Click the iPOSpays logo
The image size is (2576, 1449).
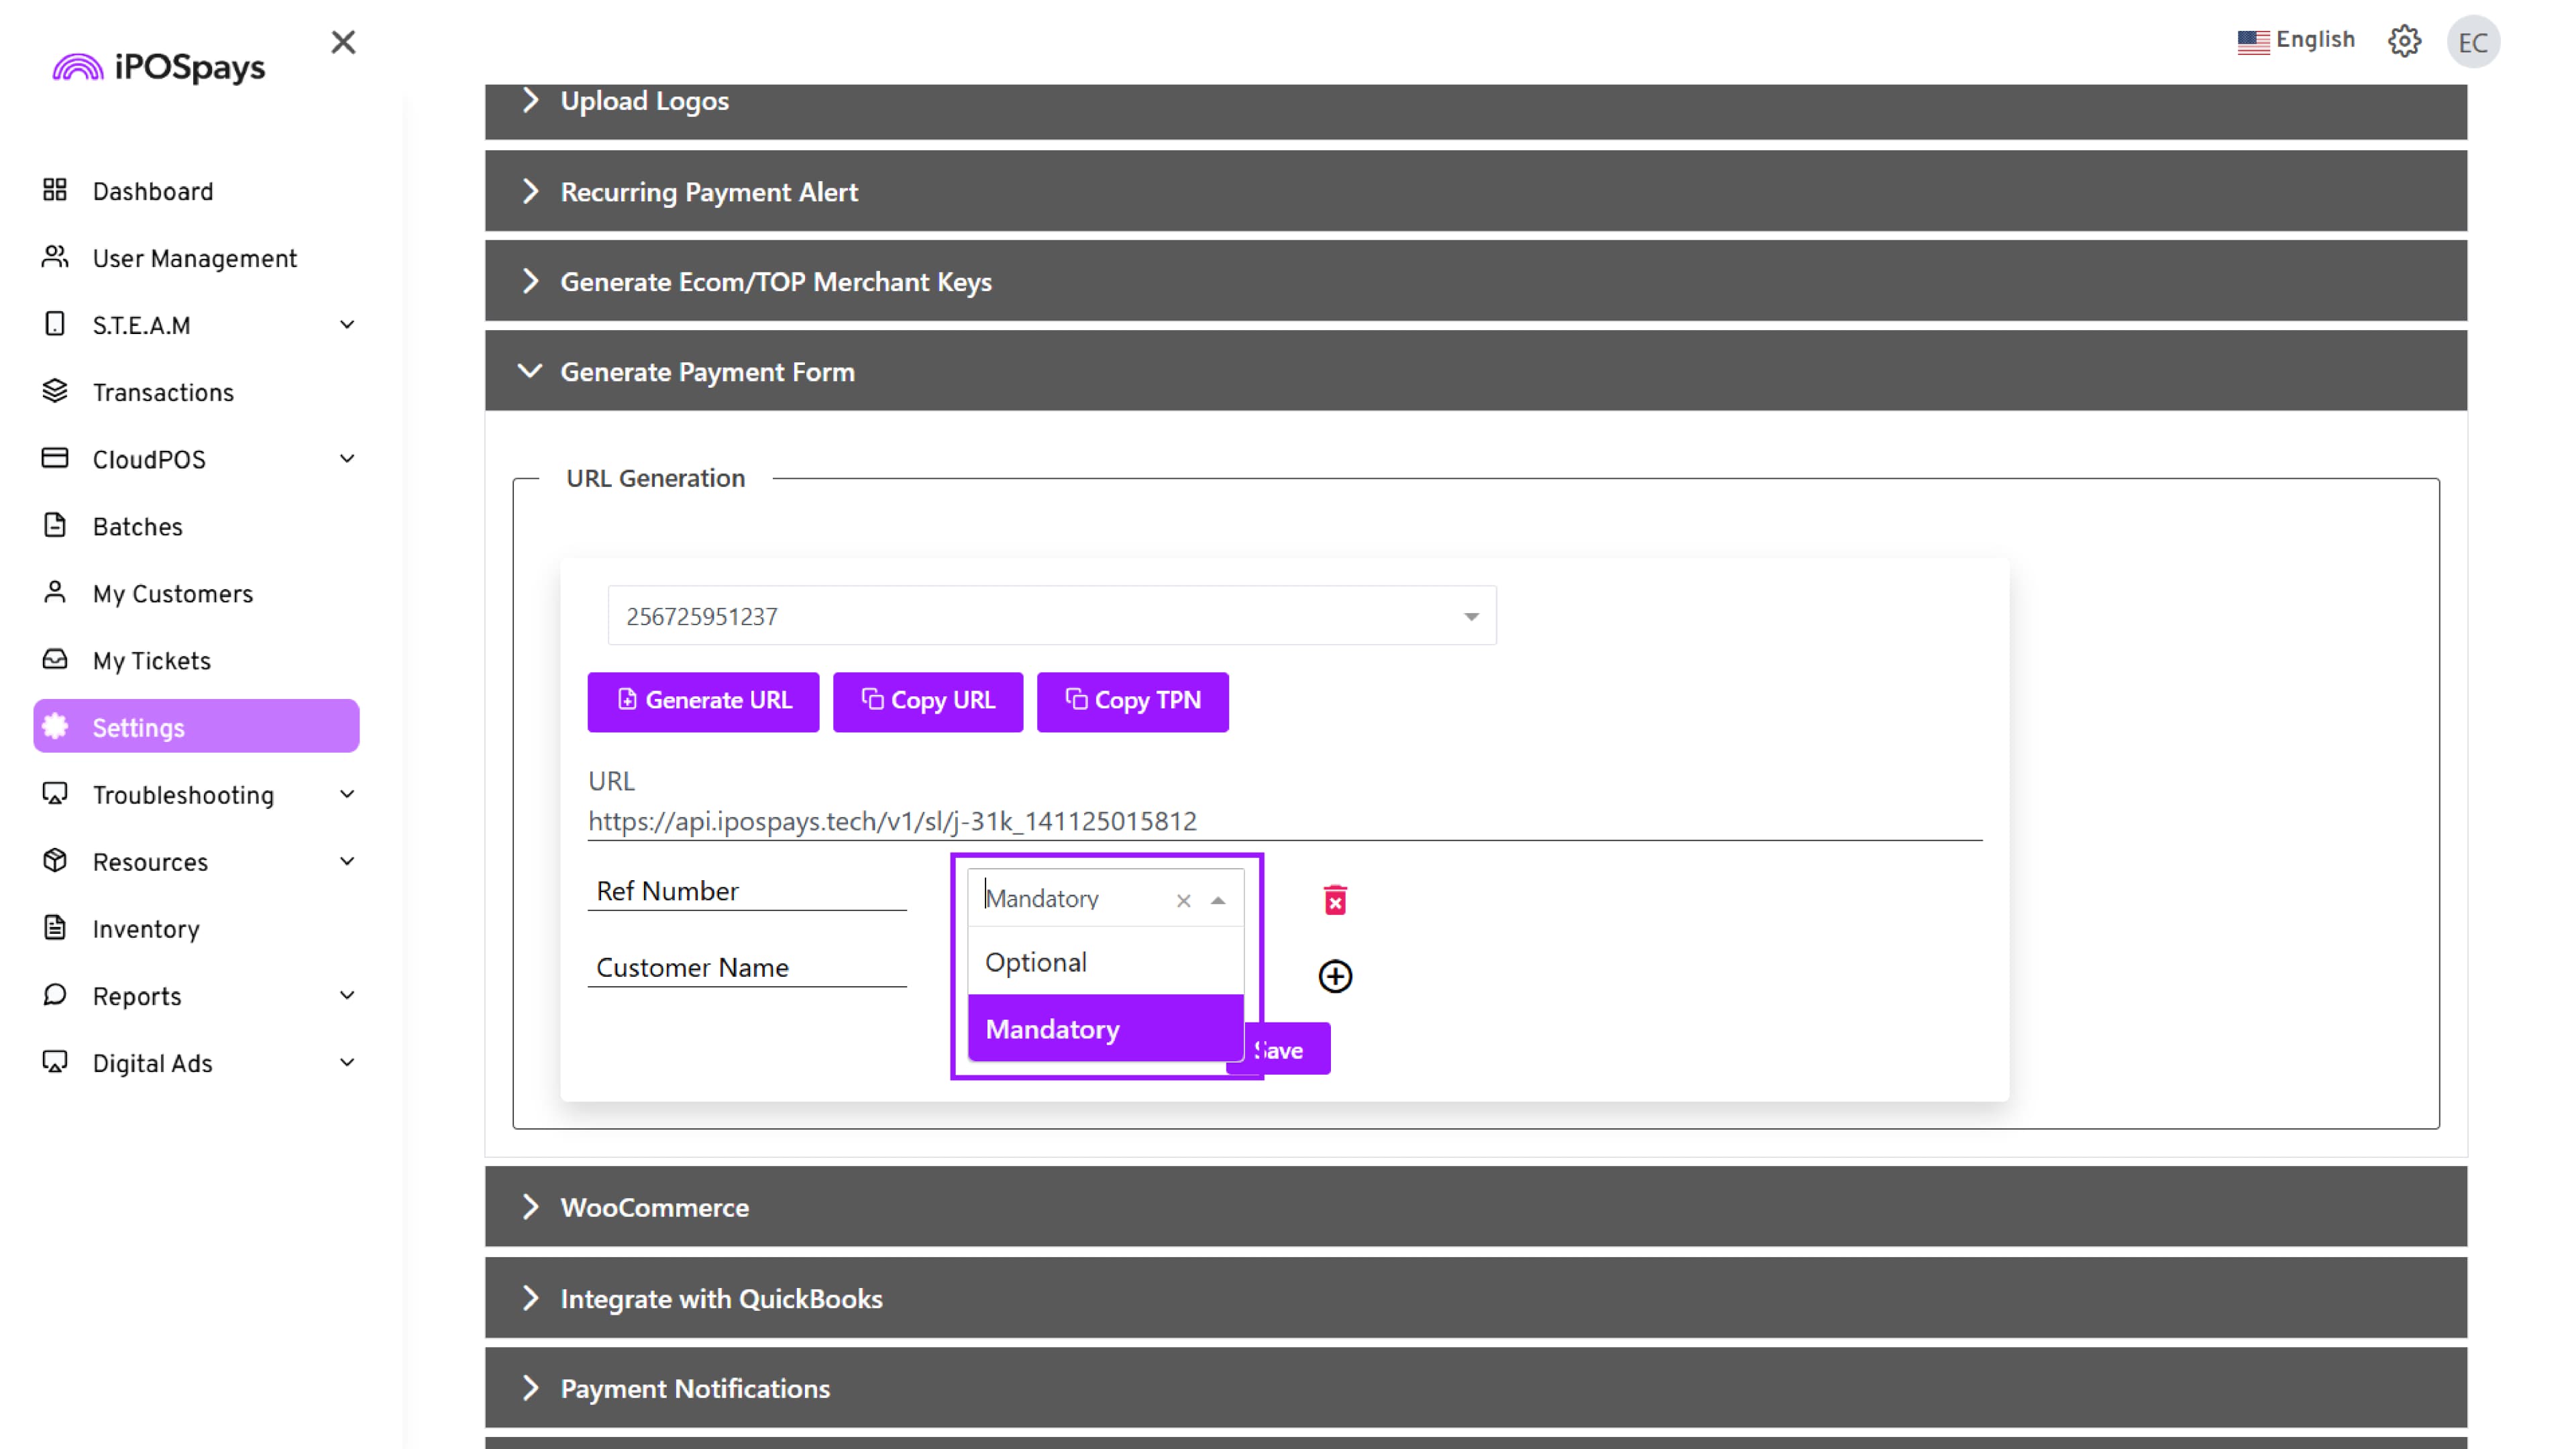pyautogui.click(x=160, y=67)
